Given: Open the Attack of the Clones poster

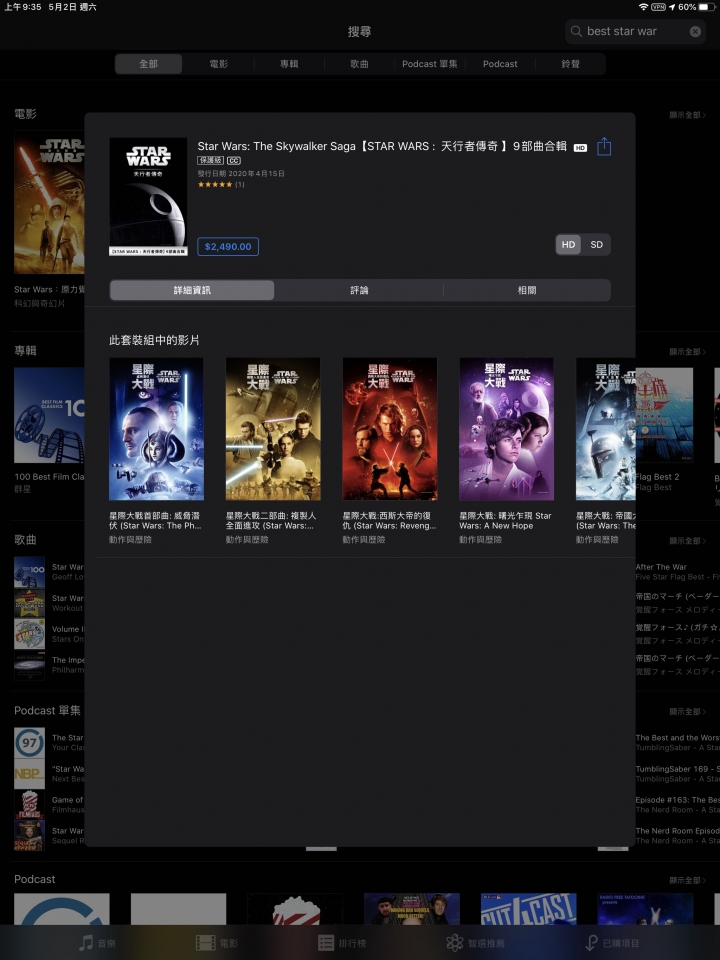Looking at the screenshot, I should pos(273,429).
